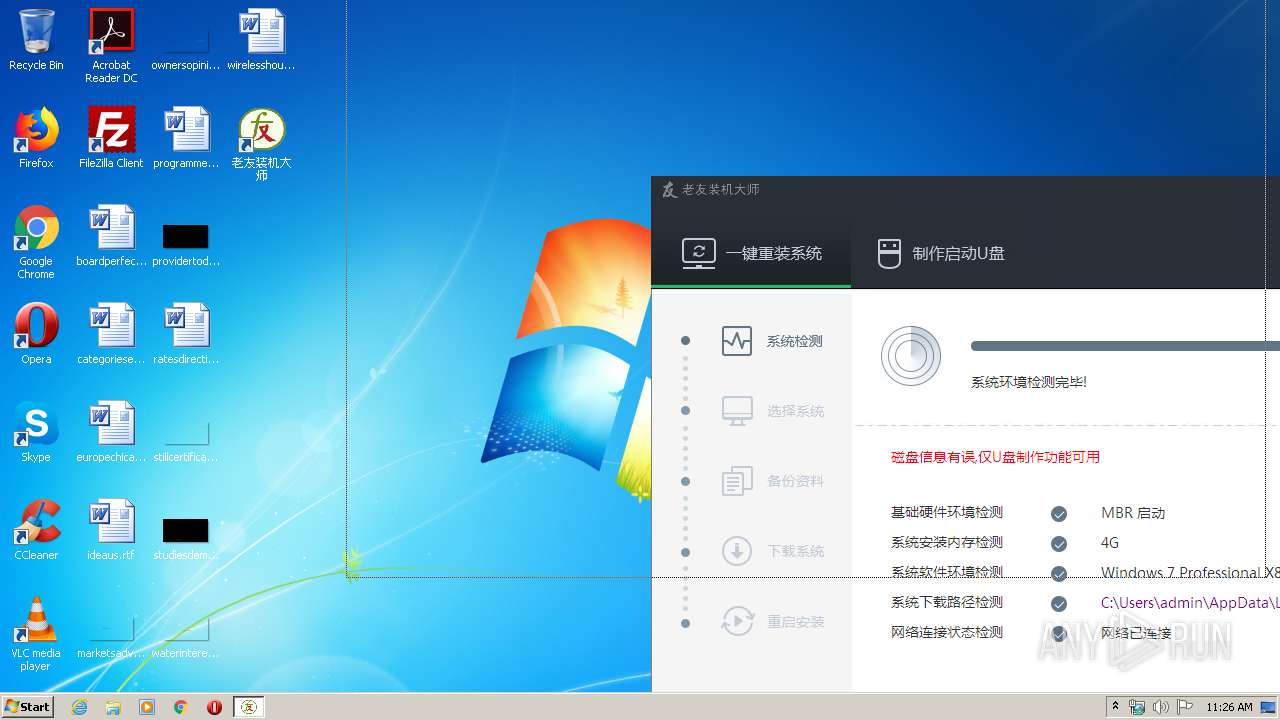Screen dimensions: 1280x720
Task: Click the Windows 7 Professional value text
Action: coord(1190,573)
